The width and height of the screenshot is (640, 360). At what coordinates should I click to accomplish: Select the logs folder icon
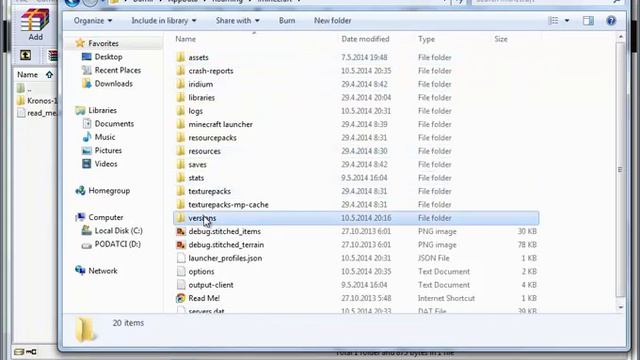(181, 111)
